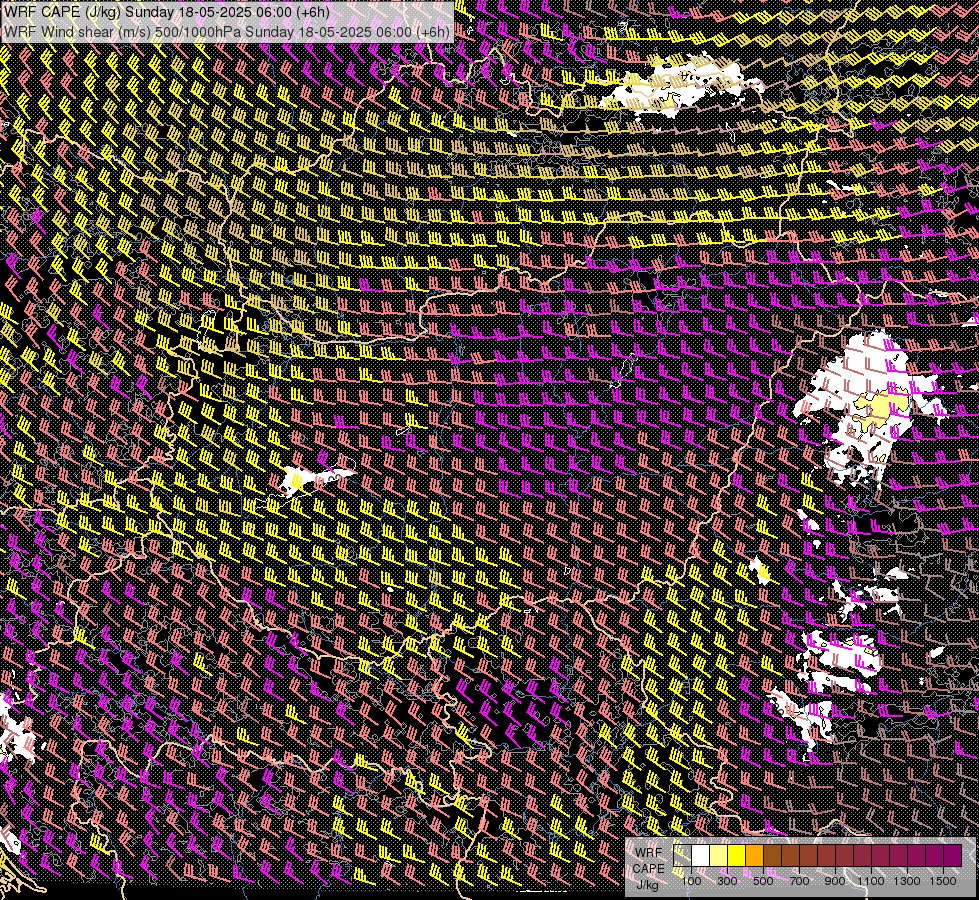Image resolution: width=979 pixels, height=900 pixels.
Task: Select the white 100 J/kg legend swatch
Action: click(x=701, y=856)
